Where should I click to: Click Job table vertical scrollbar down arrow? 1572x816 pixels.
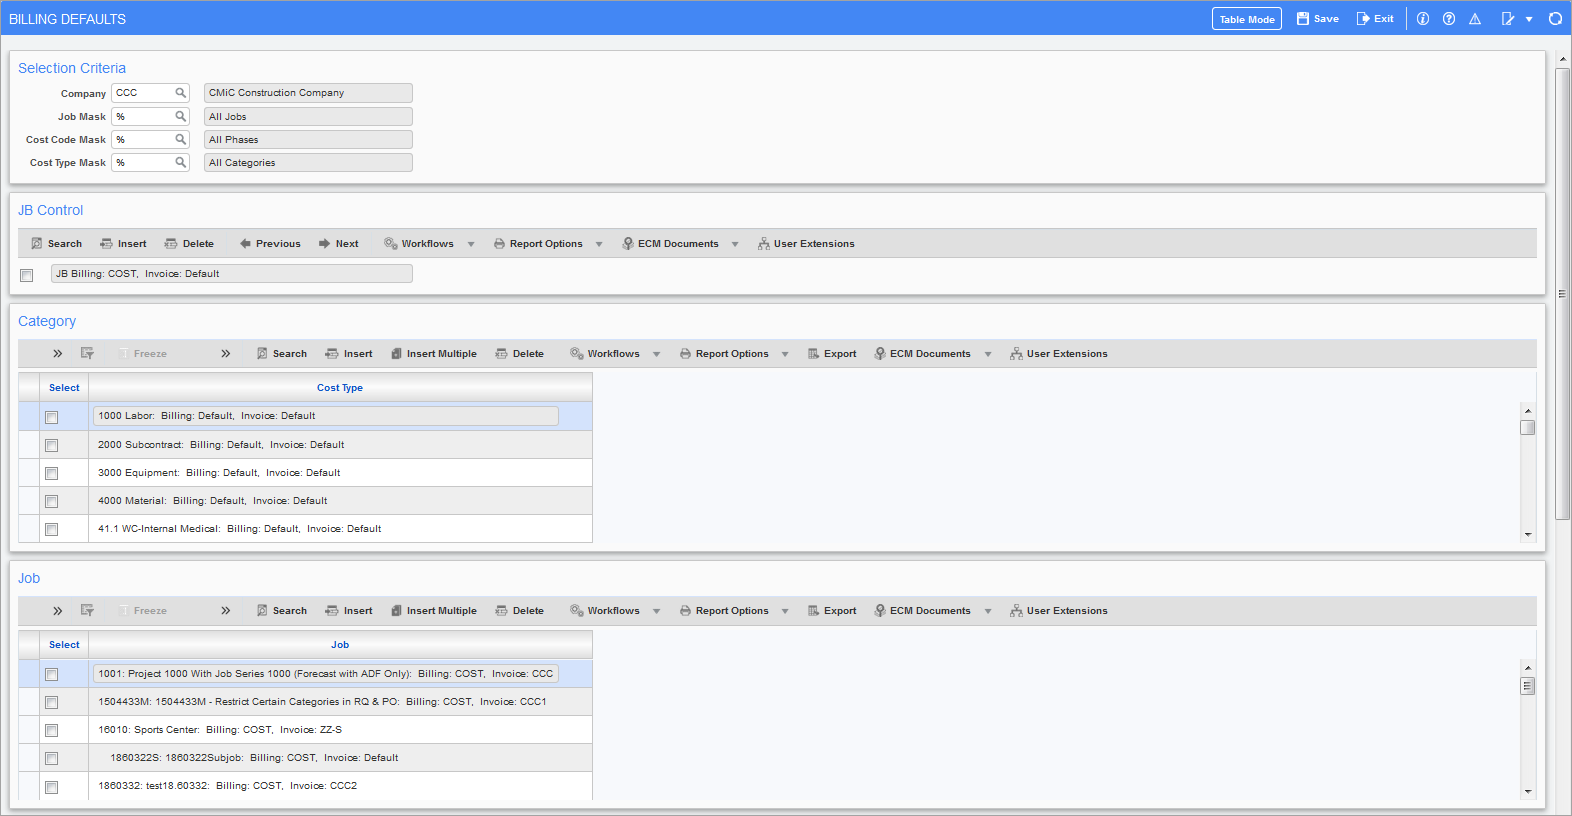[1527, 792]
